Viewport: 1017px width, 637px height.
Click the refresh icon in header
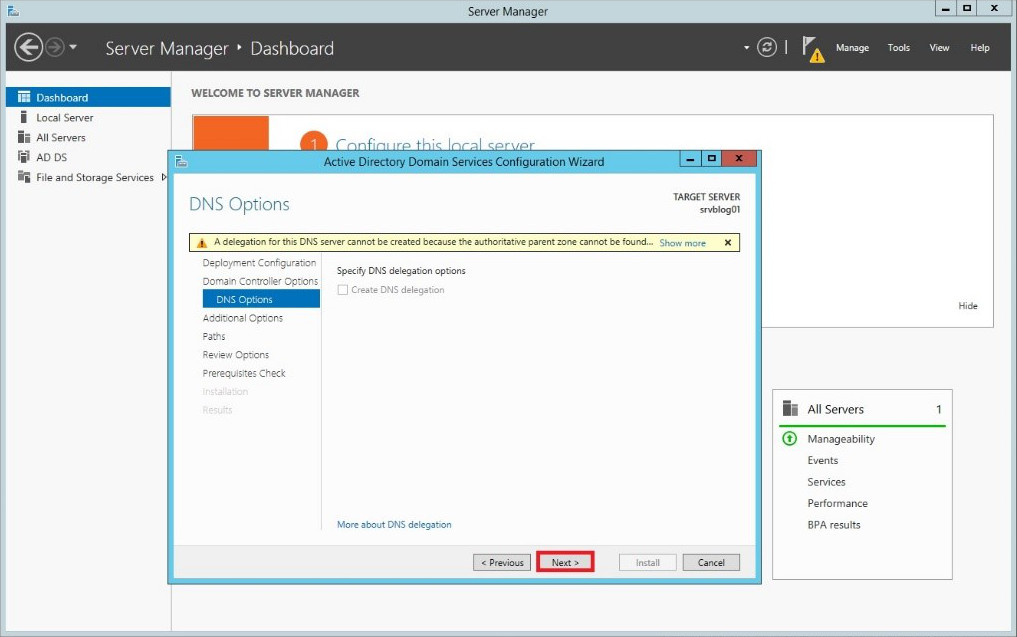(767, 47)
